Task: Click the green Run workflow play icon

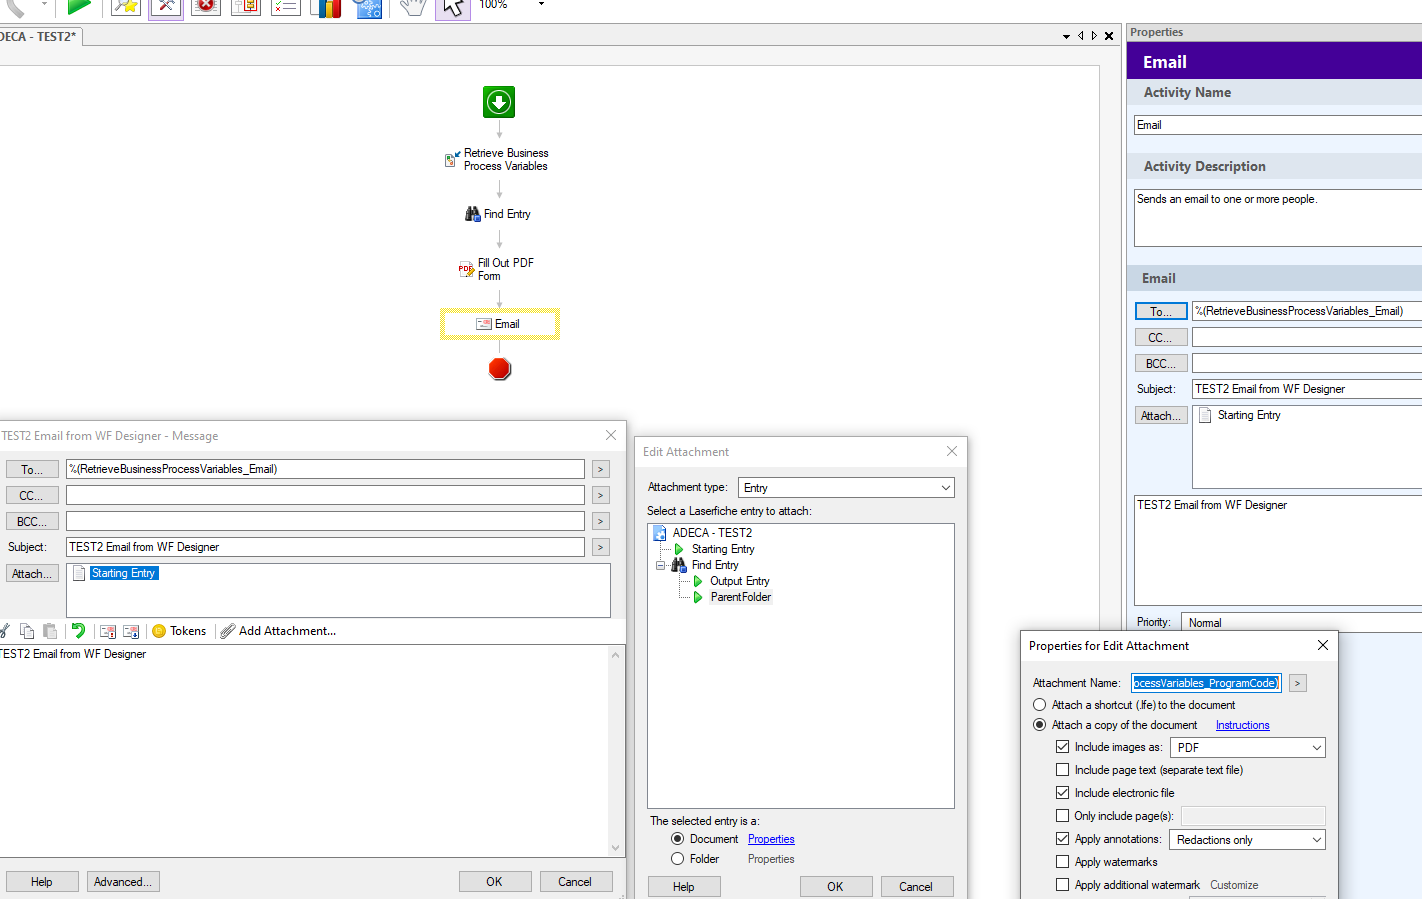Action: (78, 6)
